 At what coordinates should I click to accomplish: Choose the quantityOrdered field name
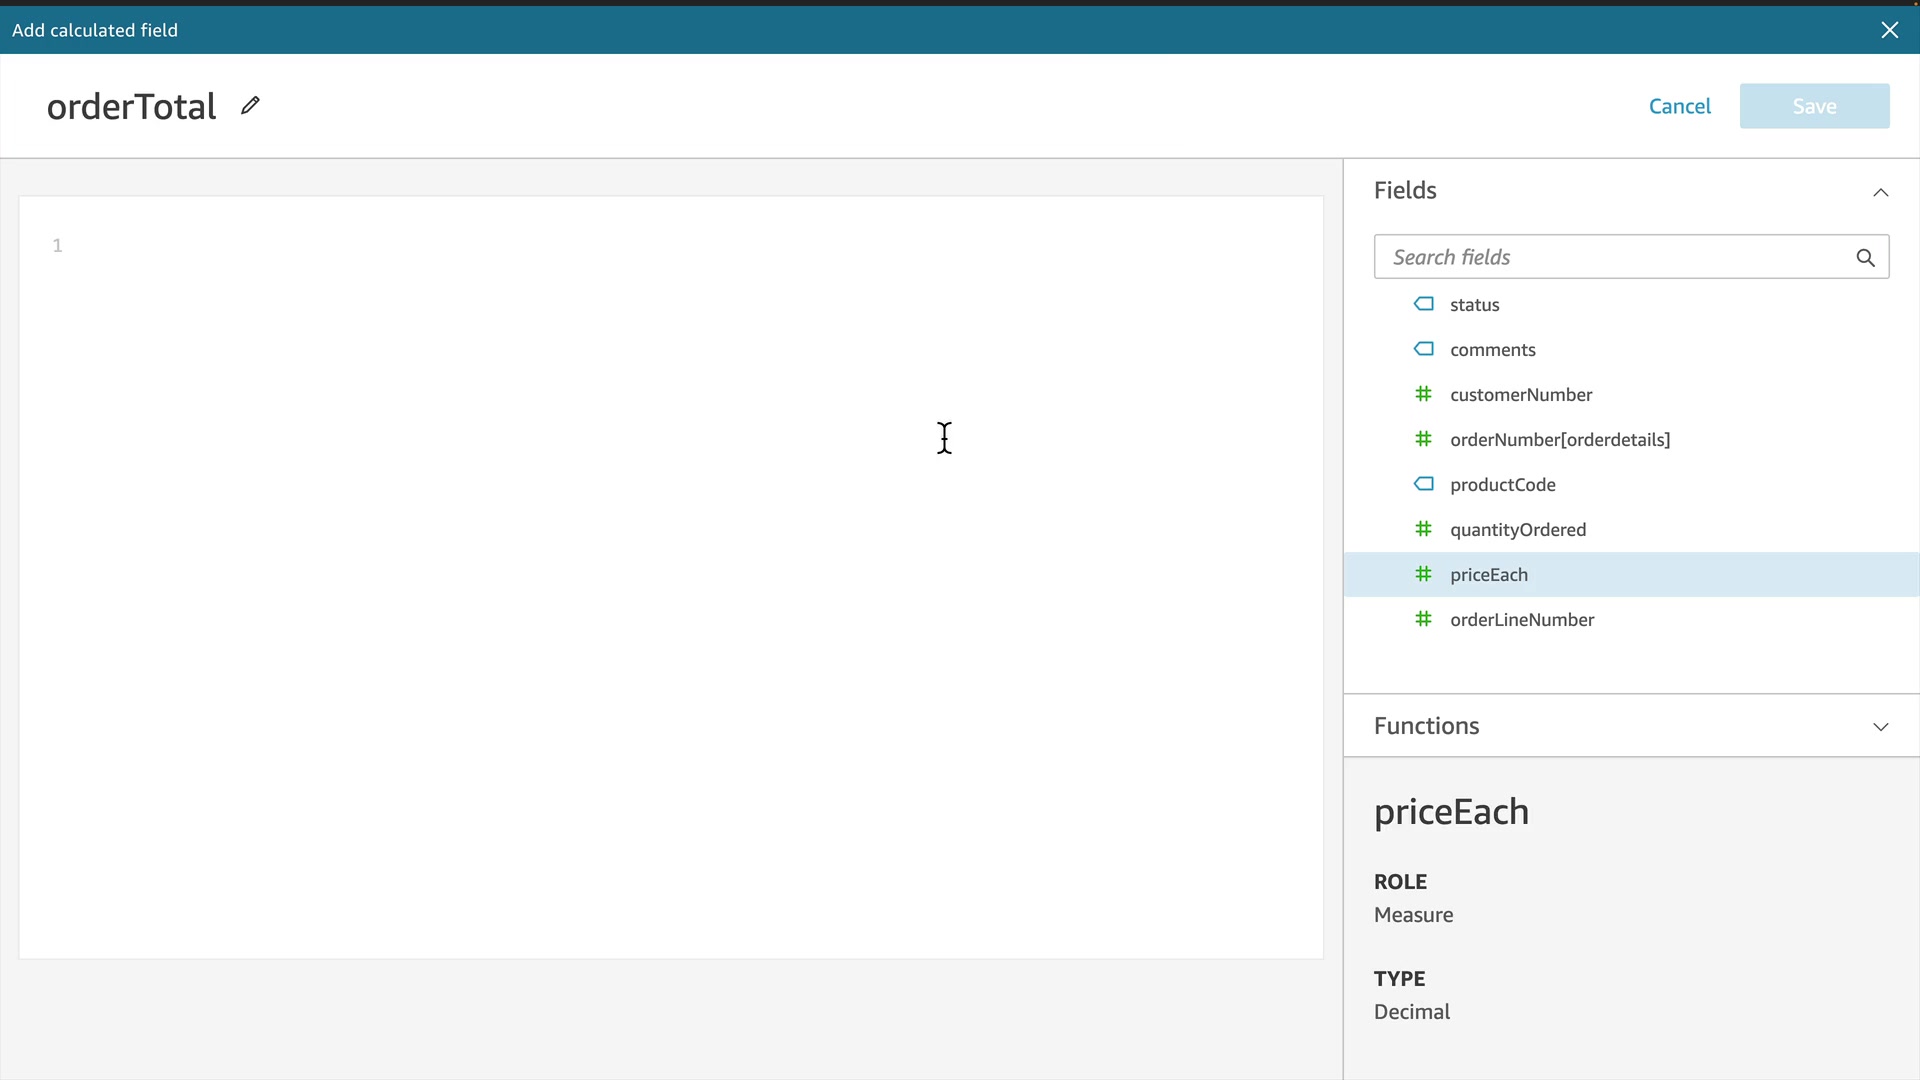point(1517,530)
